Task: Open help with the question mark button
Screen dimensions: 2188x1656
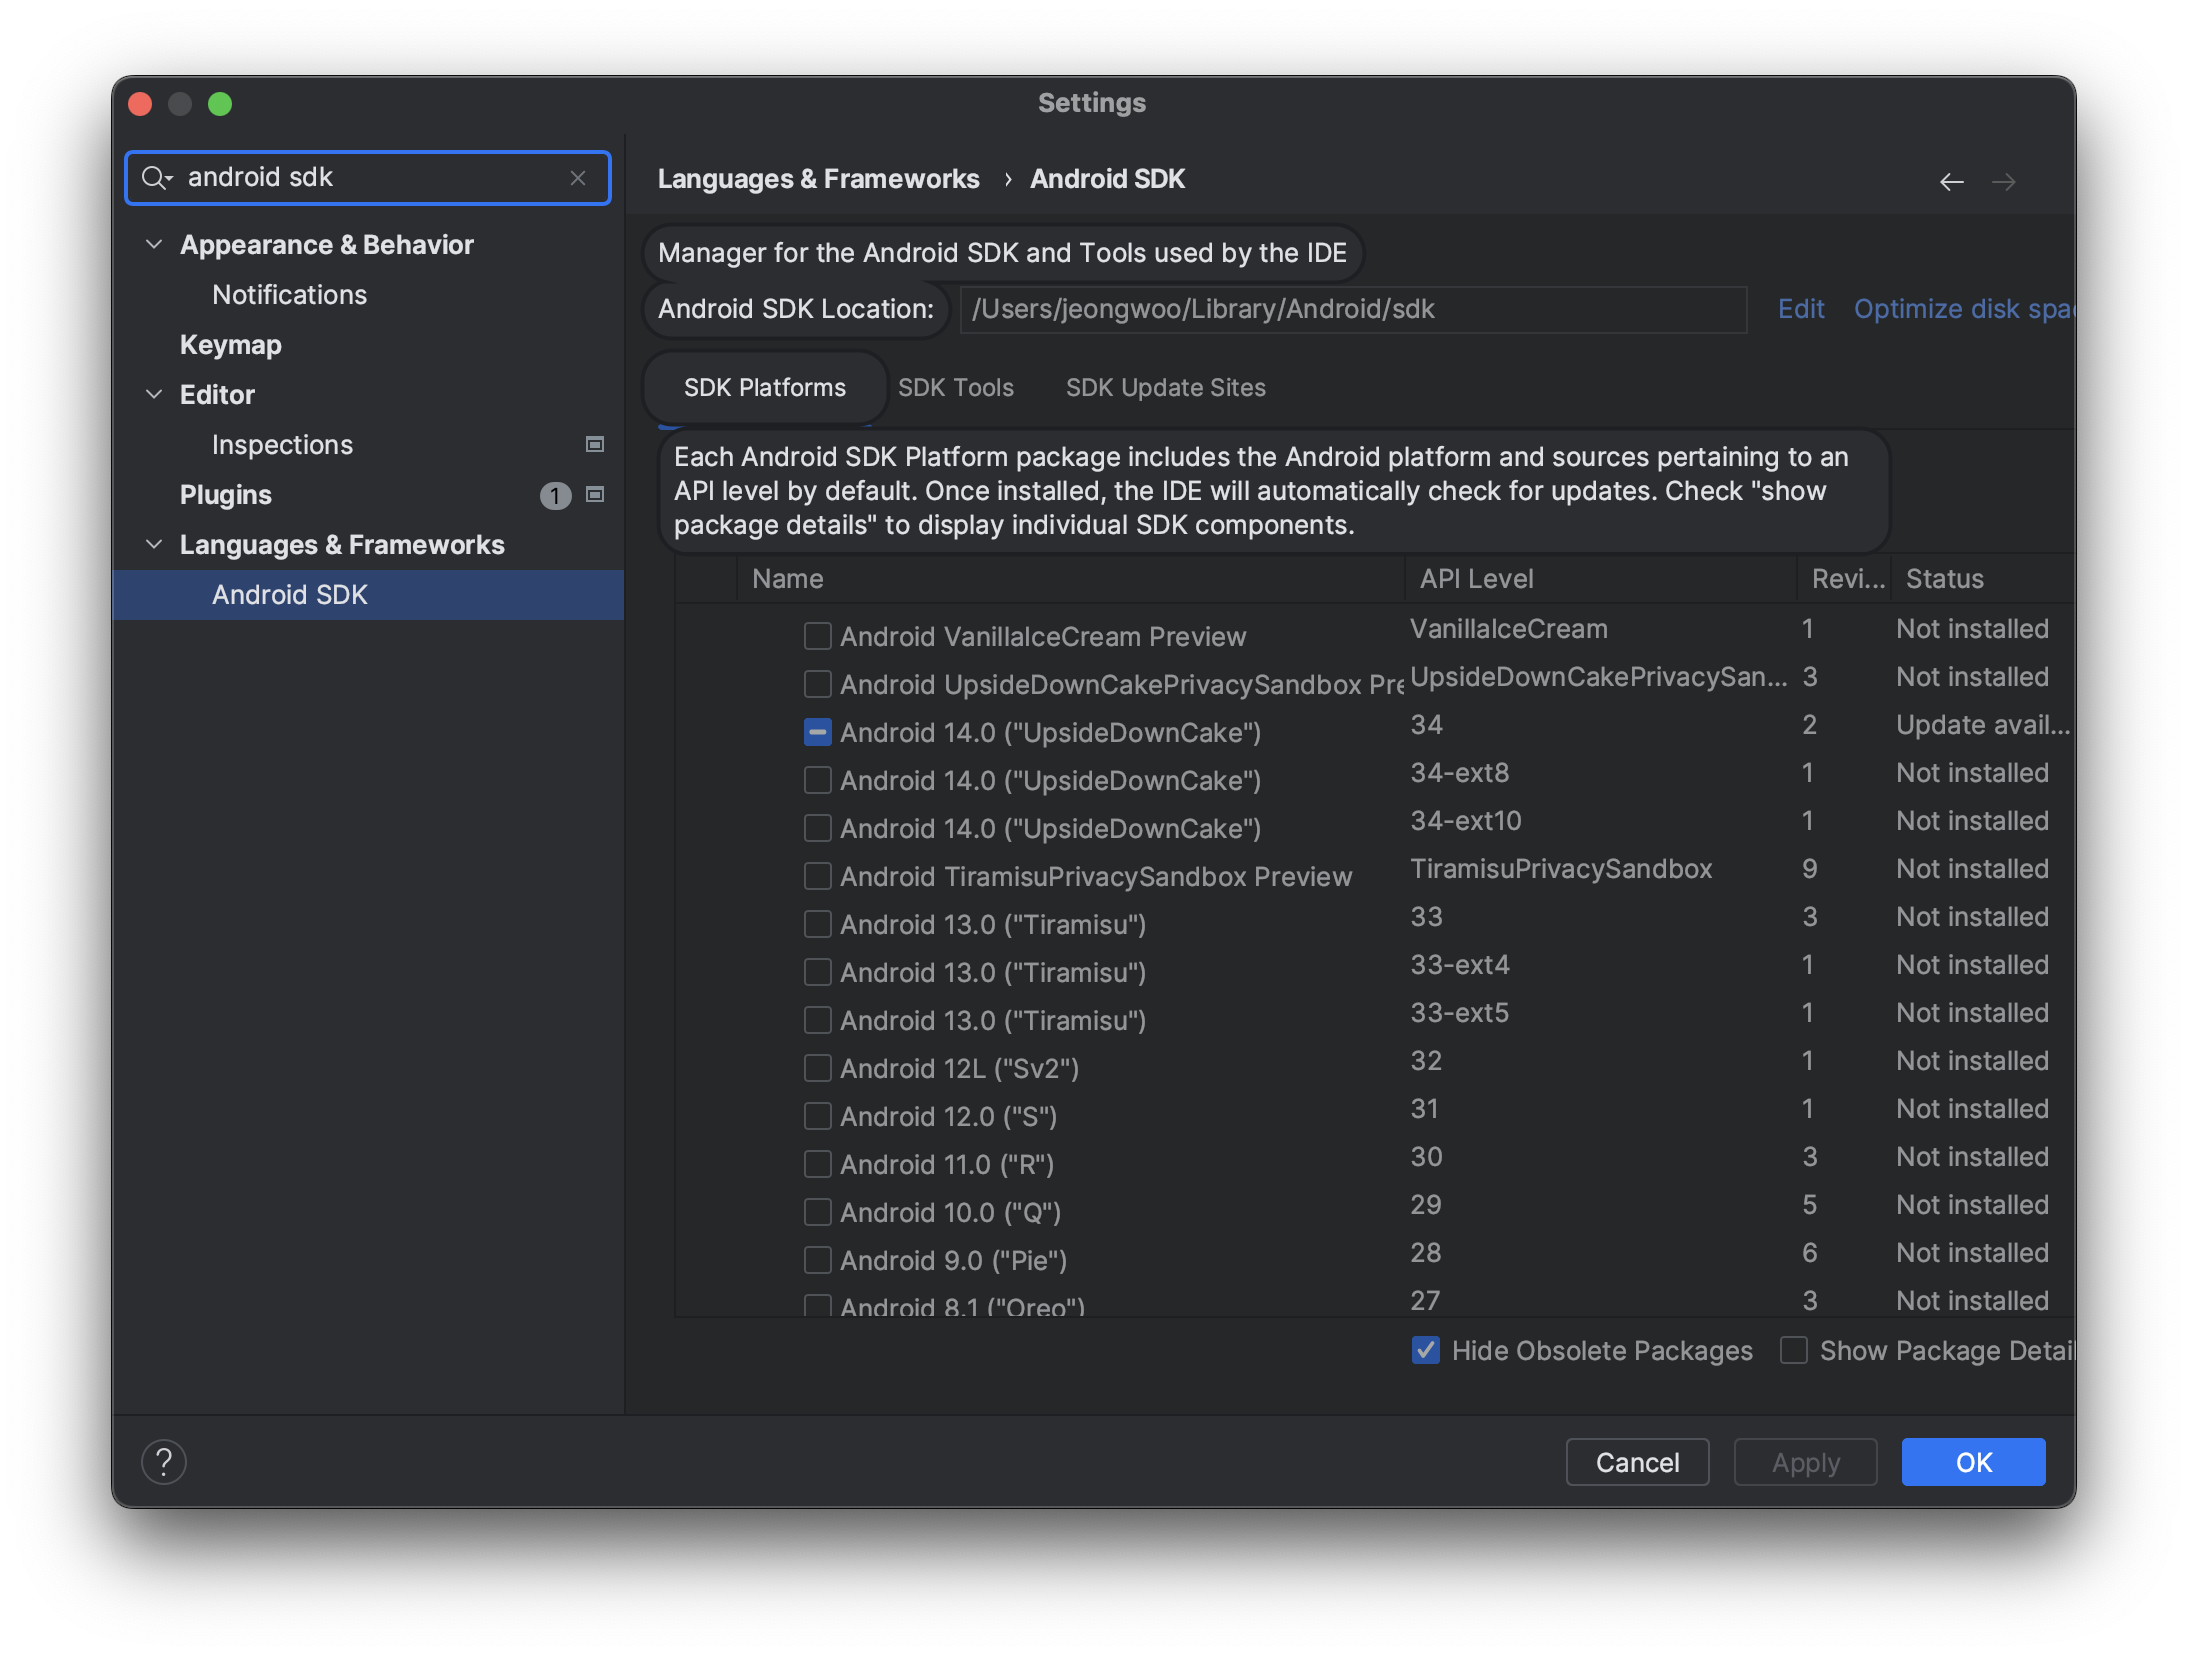Action: [x=164, y=1462]
